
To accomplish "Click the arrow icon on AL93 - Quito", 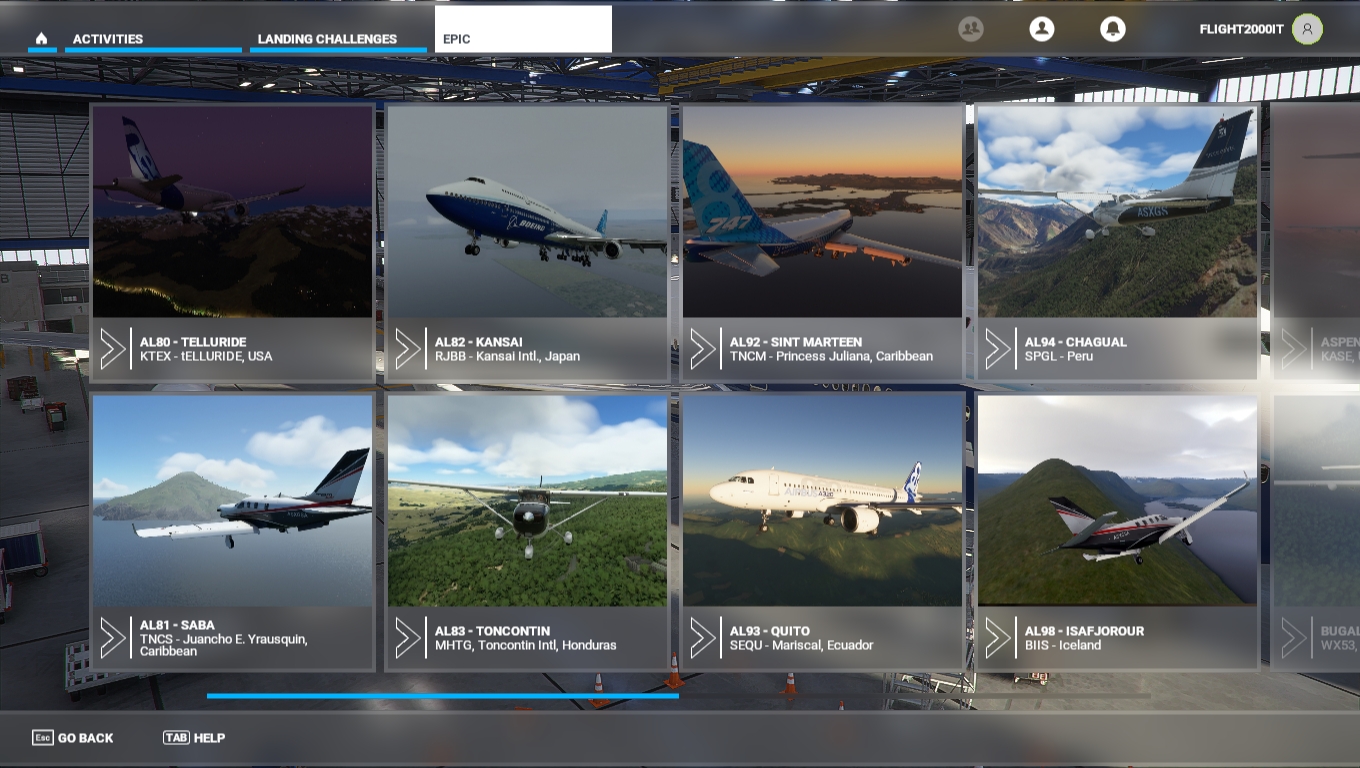I will pos(703,637).
